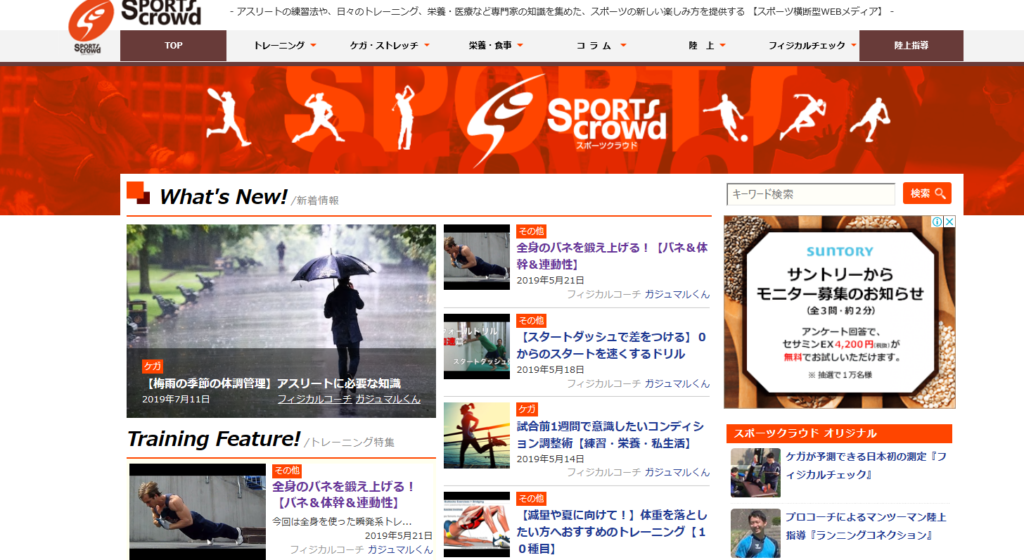Open the rainy season featured article image
The height and width of the screenshot is (560, 1024).
pyautogui.click(x=281, y=321)
